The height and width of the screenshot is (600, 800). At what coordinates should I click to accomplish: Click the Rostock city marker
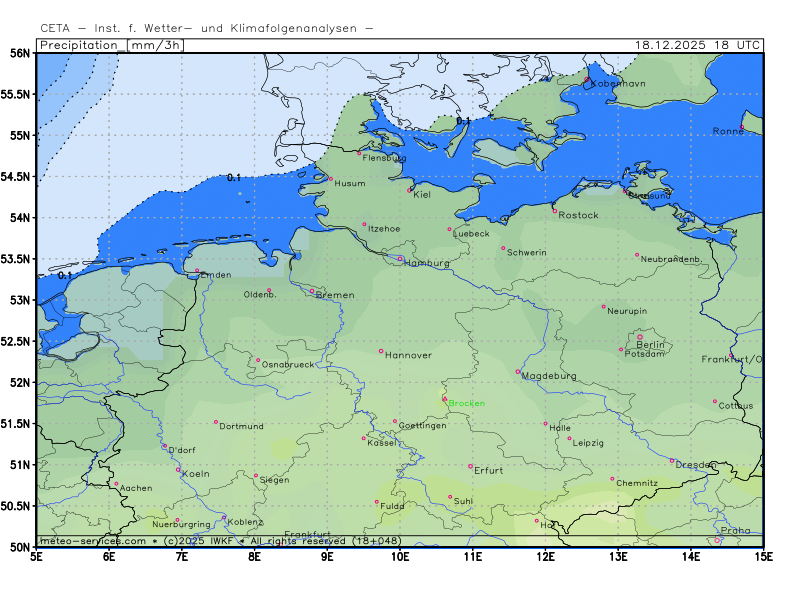(555, 211)
